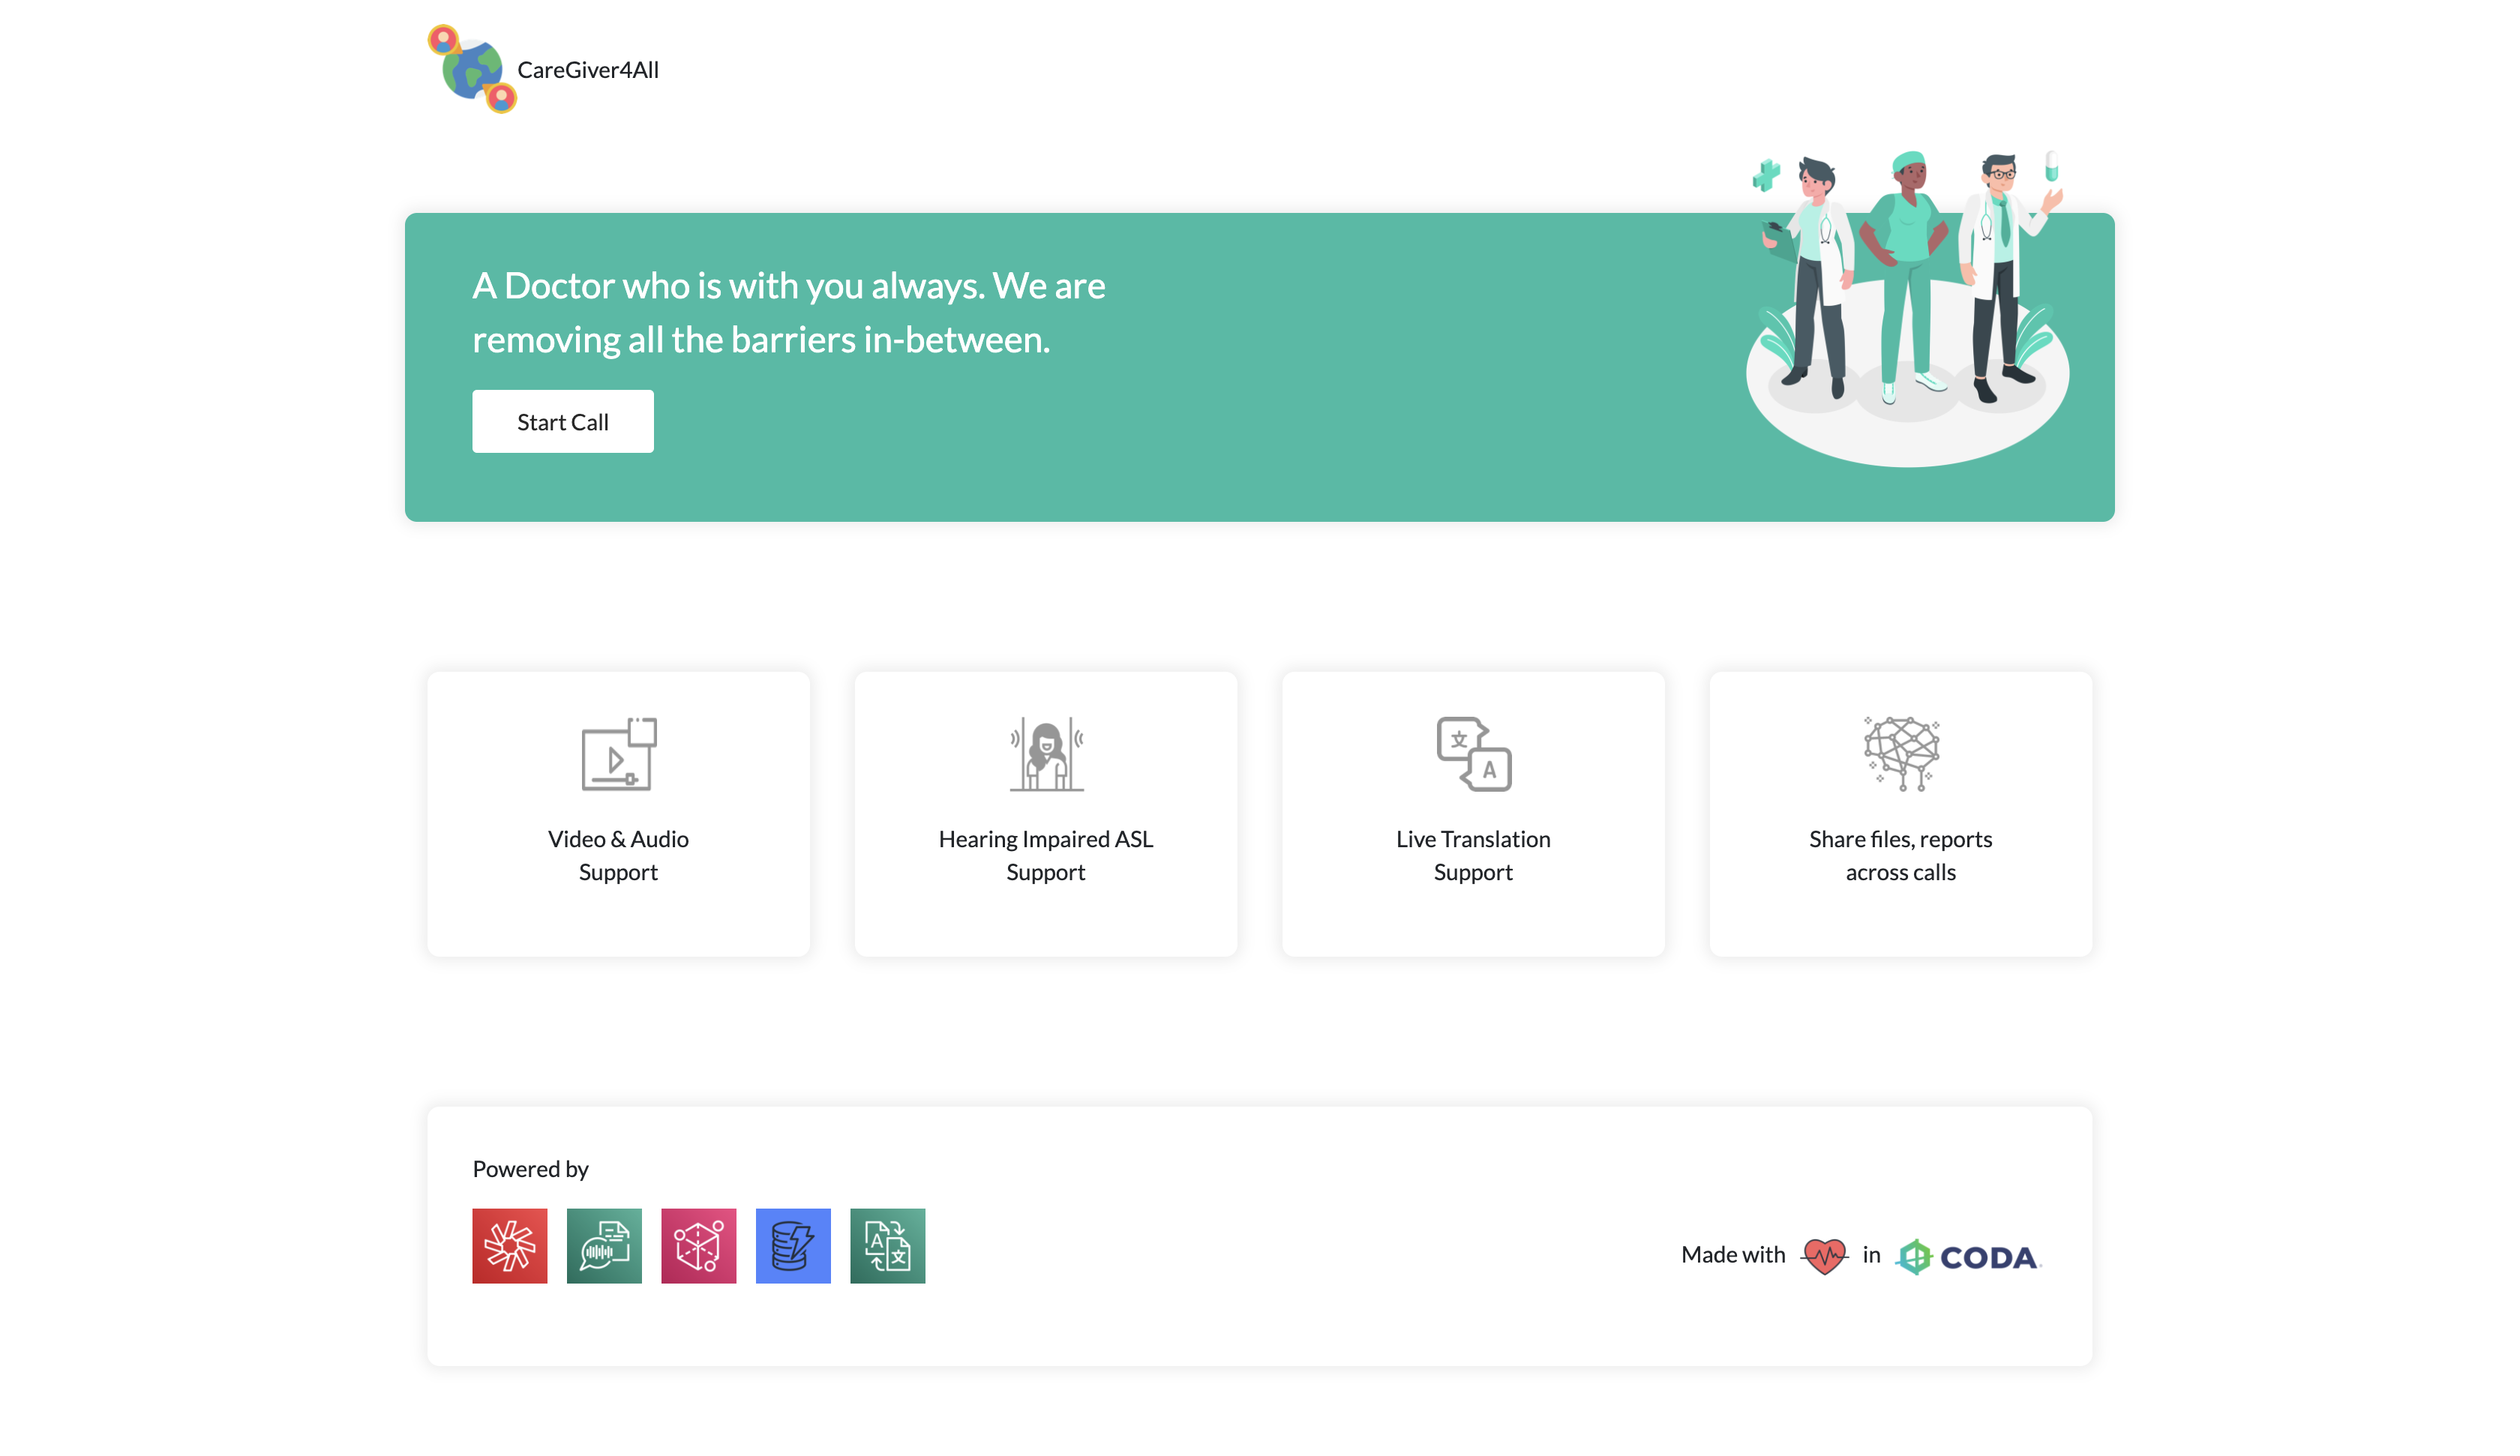
Task: Click the globe logo in header
Action: [472, 69]
